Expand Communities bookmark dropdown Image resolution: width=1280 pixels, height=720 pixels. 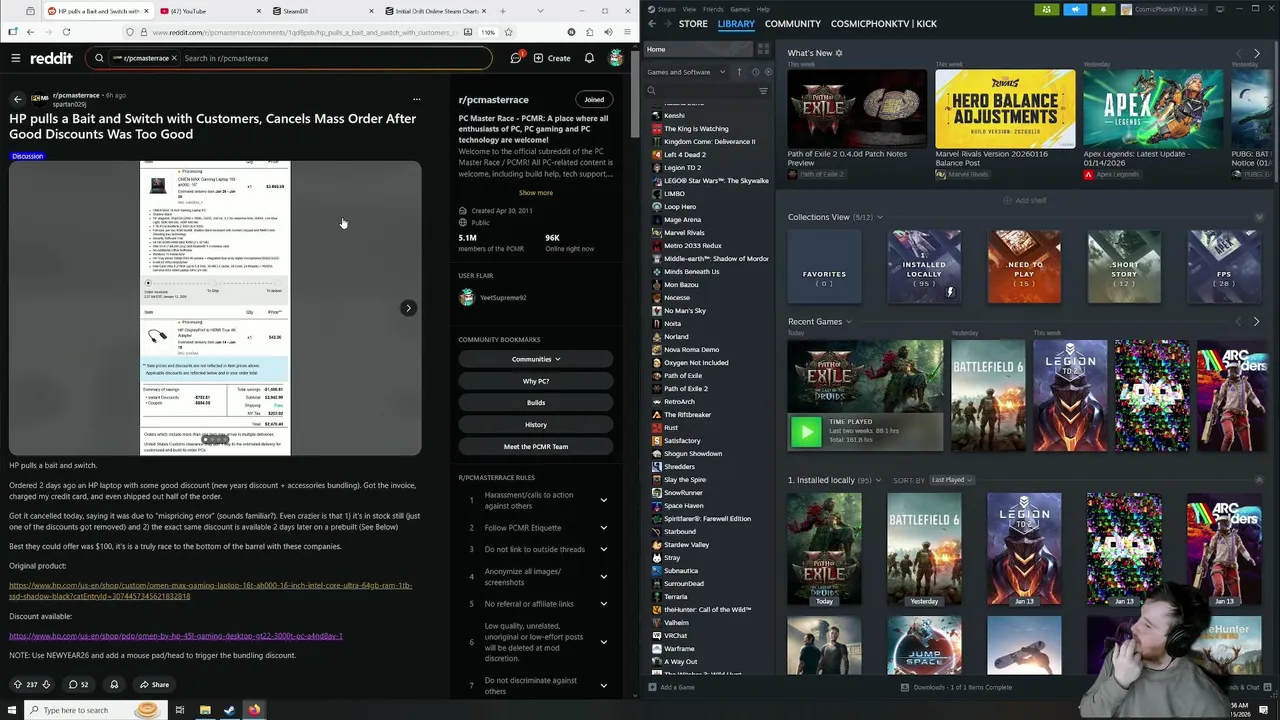pos(536,359)
